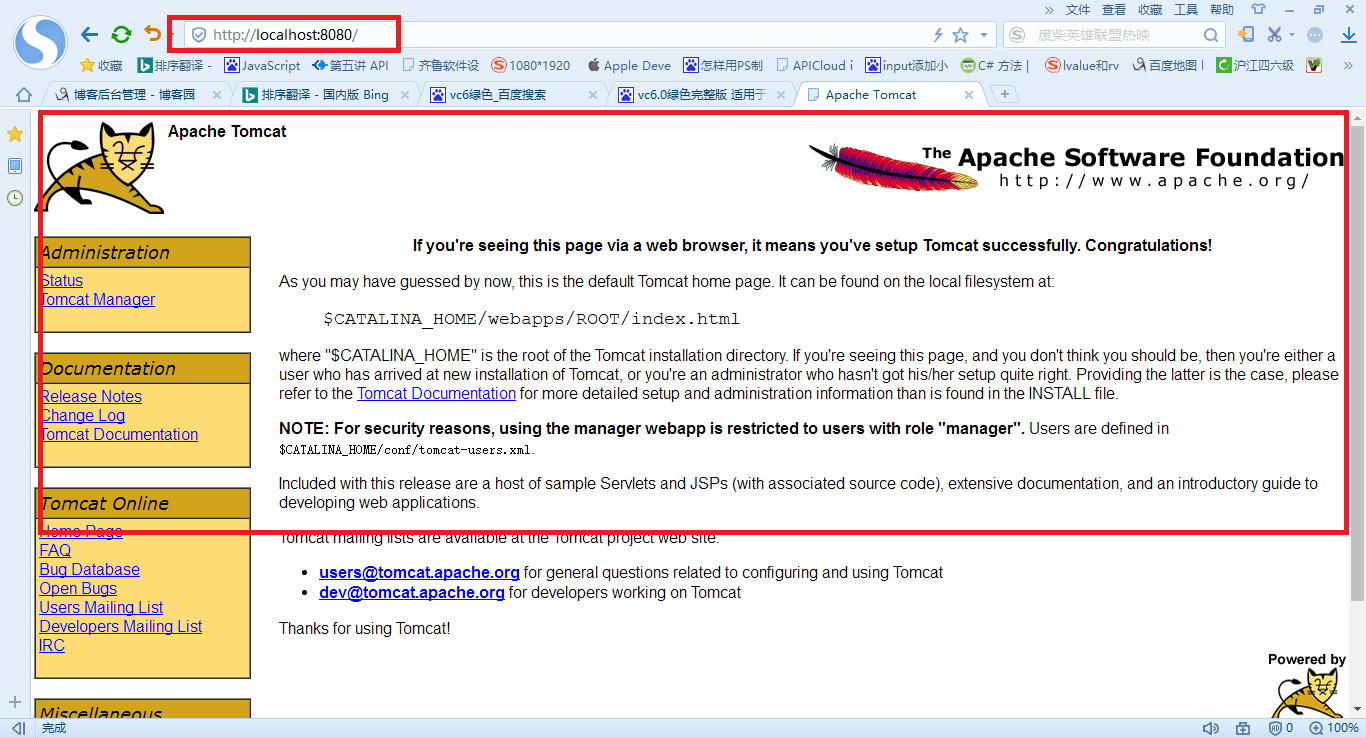Click the status bar toolbox icon
The image size is (1366, 738).
[1243, 728]
